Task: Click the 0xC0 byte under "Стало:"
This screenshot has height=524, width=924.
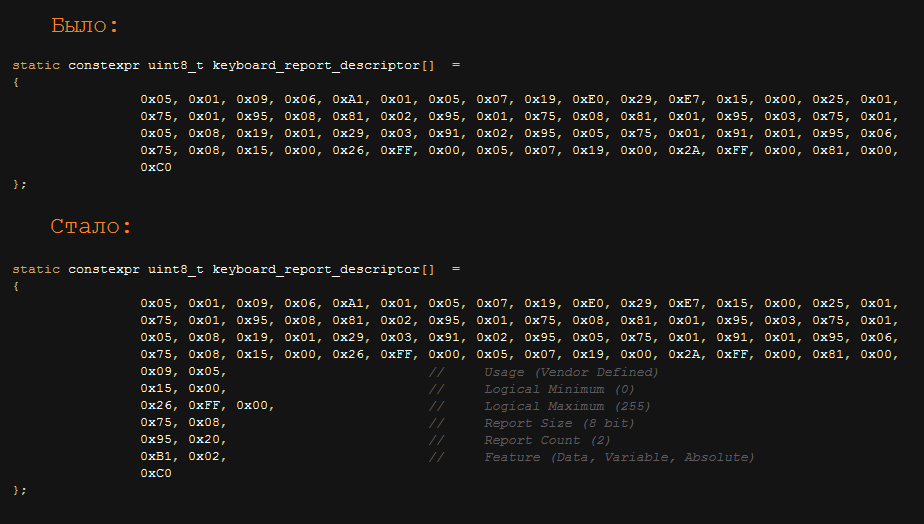Action: click(x=156, y=474)
